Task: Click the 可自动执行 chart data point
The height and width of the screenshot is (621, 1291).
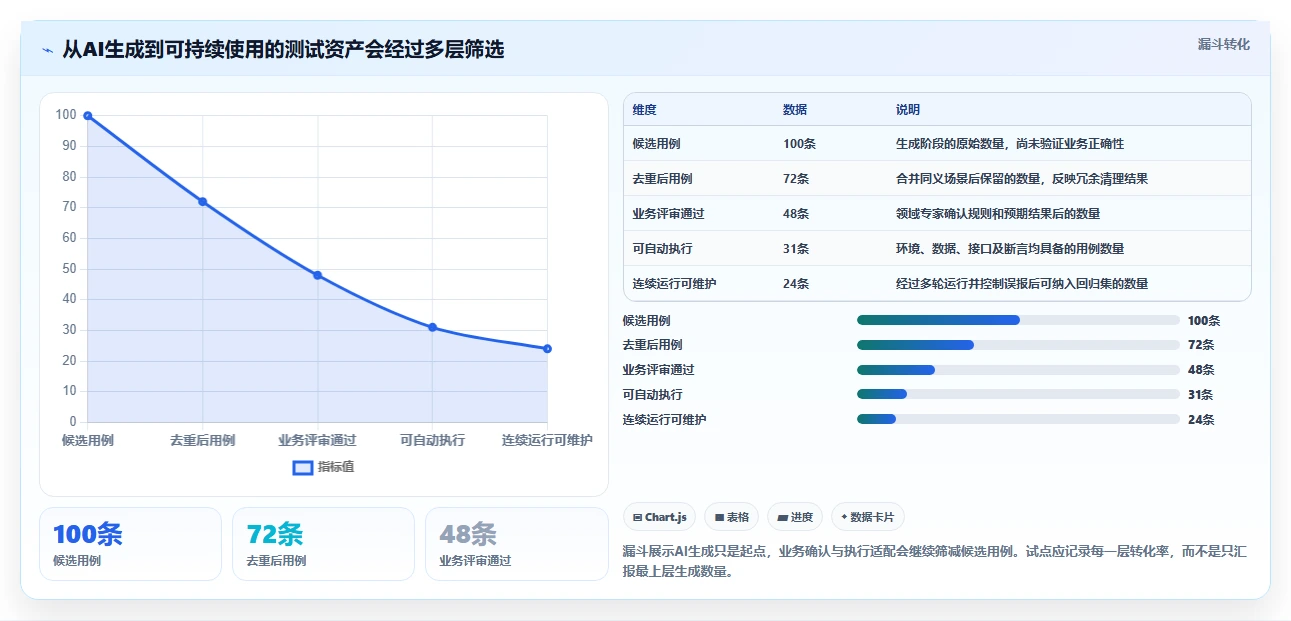Action: [432, 327]
